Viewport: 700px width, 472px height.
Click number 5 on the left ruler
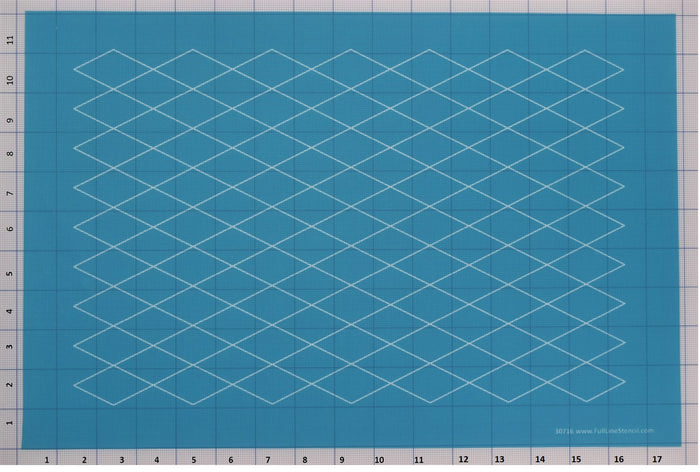coord(10,273)
